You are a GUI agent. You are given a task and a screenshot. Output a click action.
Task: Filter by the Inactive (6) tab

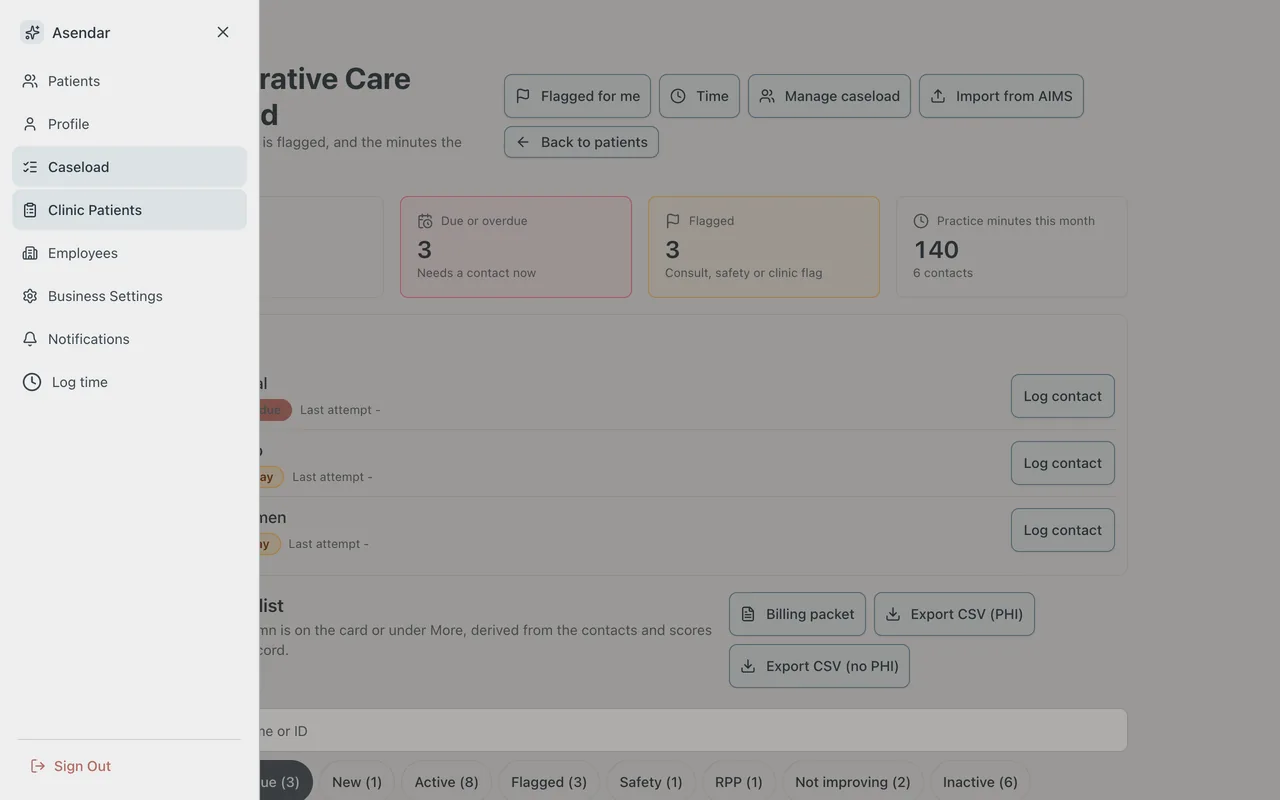(981, 782)
